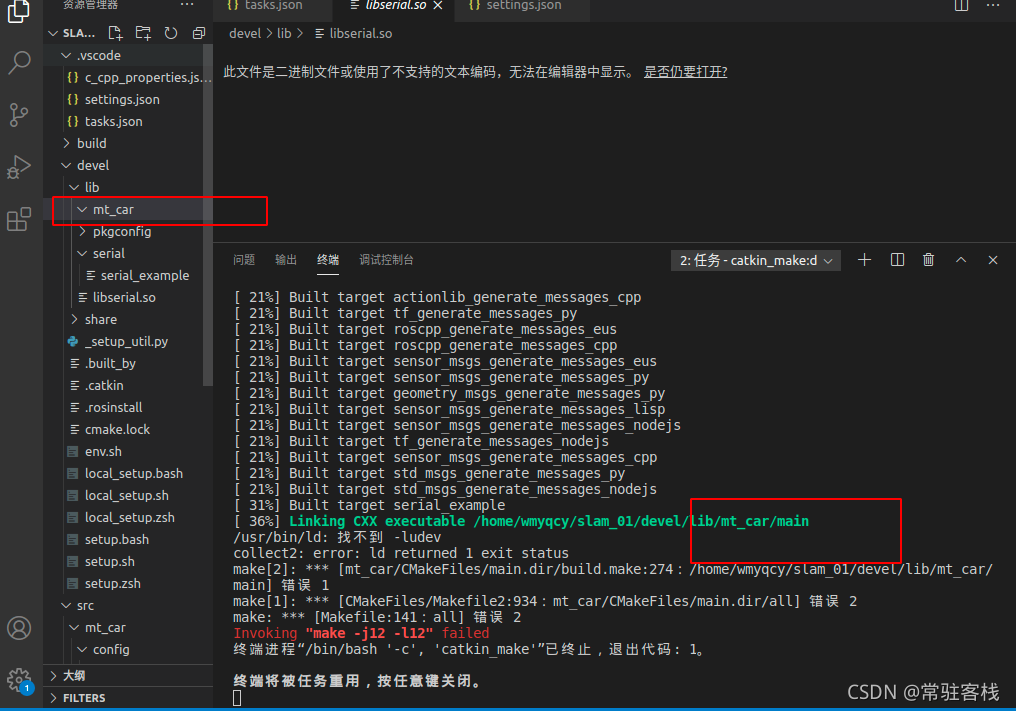Collapse all folders in explorer
This screenshot has height=711, width=1016.
pos(199,33)
